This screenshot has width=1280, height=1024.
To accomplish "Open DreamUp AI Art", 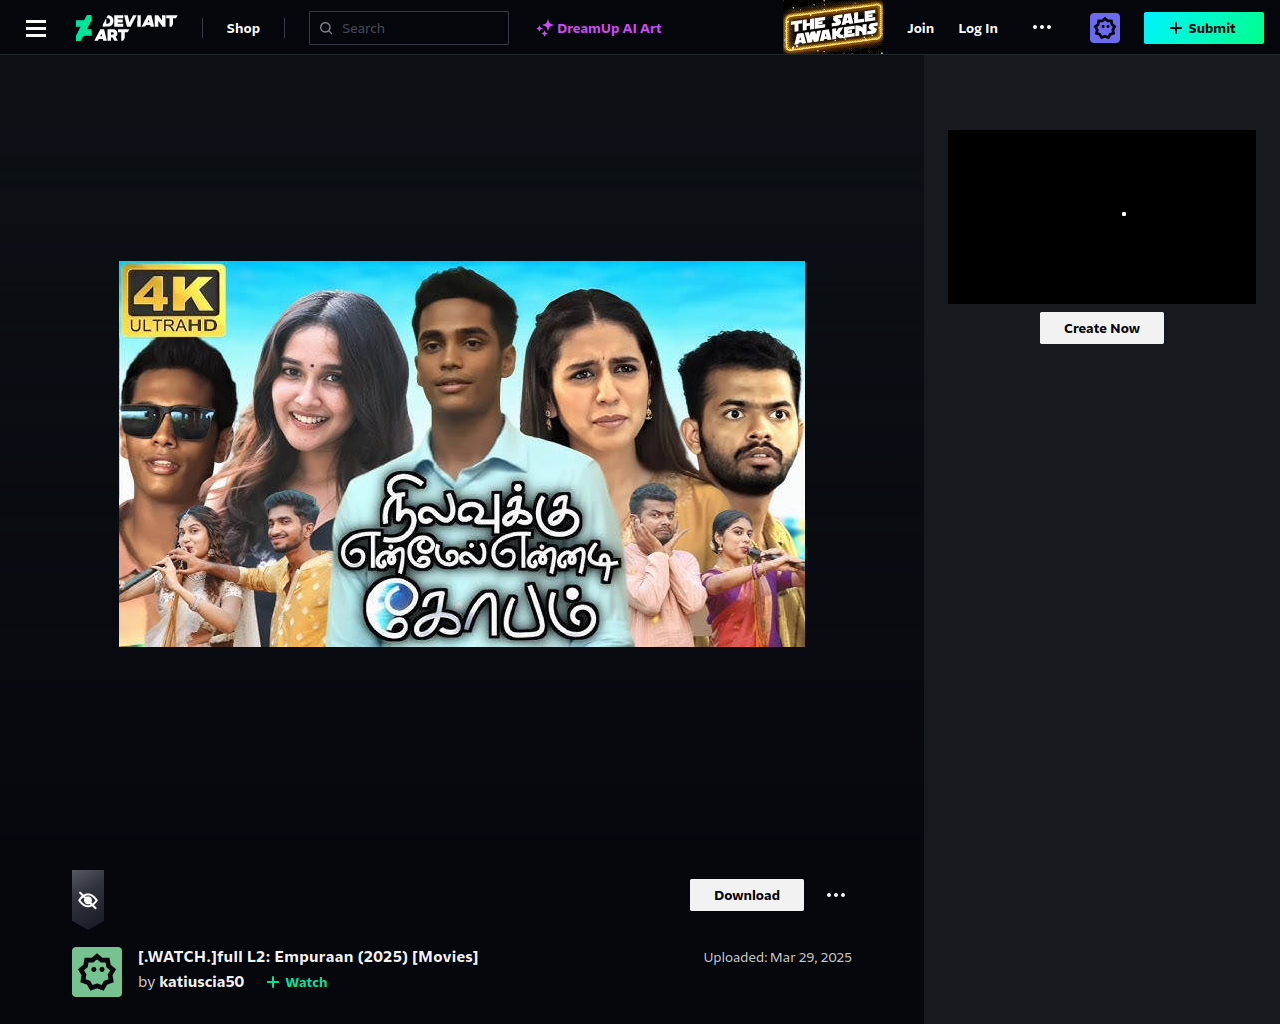I will coord(599,28).
